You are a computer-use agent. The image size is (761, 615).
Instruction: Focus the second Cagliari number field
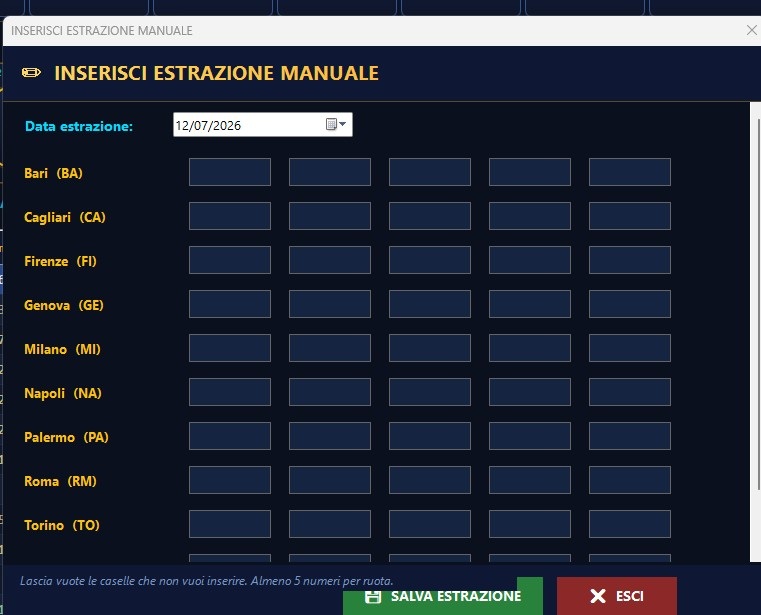click(x=330, y=216)
